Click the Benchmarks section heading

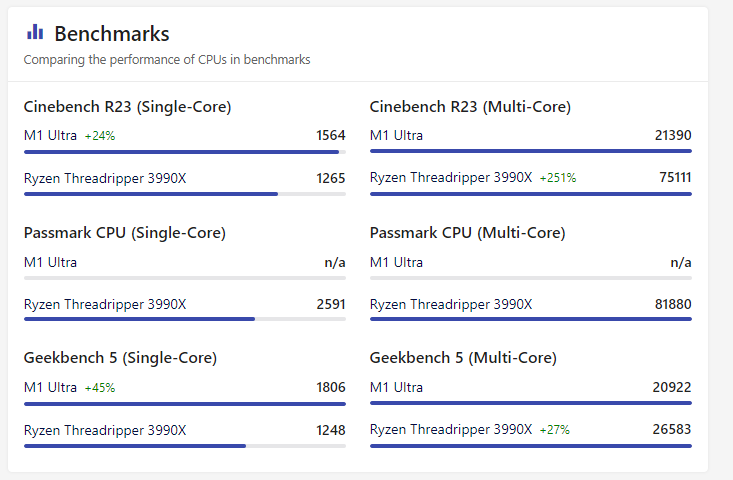click(111, 34)
